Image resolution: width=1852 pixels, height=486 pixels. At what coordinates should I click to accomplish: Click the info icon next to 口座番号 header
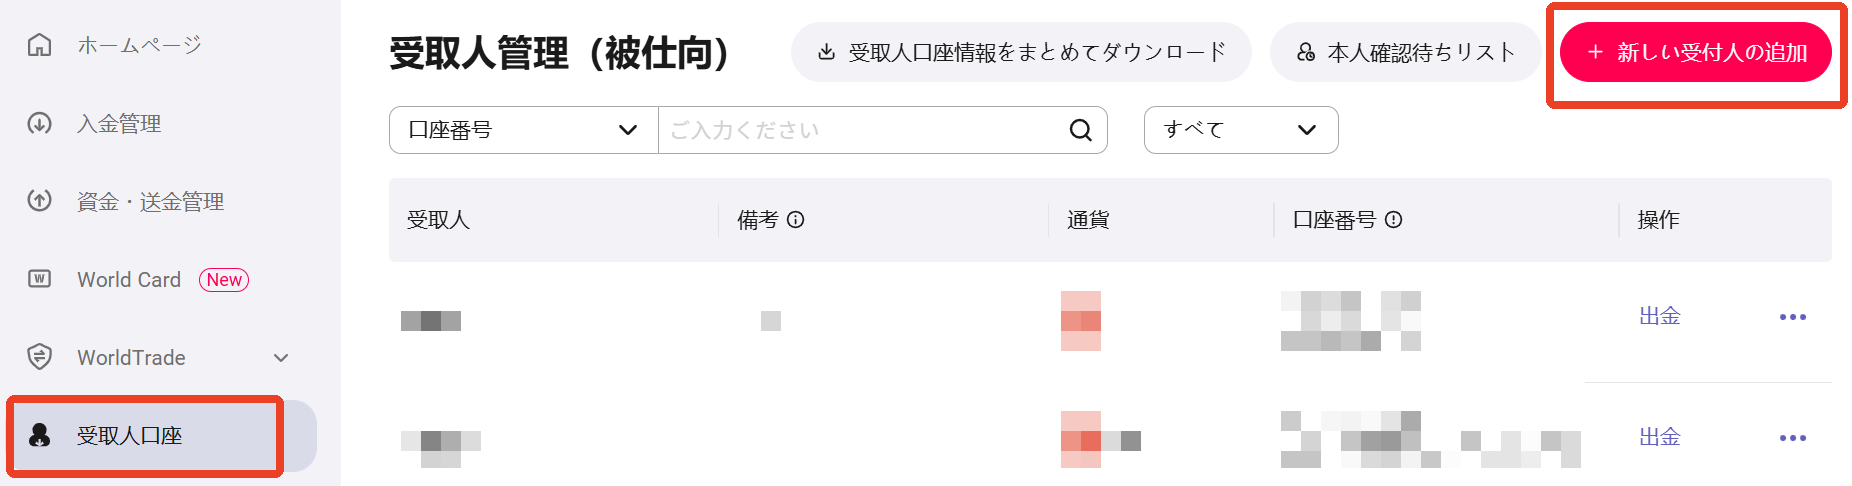tap(1393, 220)
